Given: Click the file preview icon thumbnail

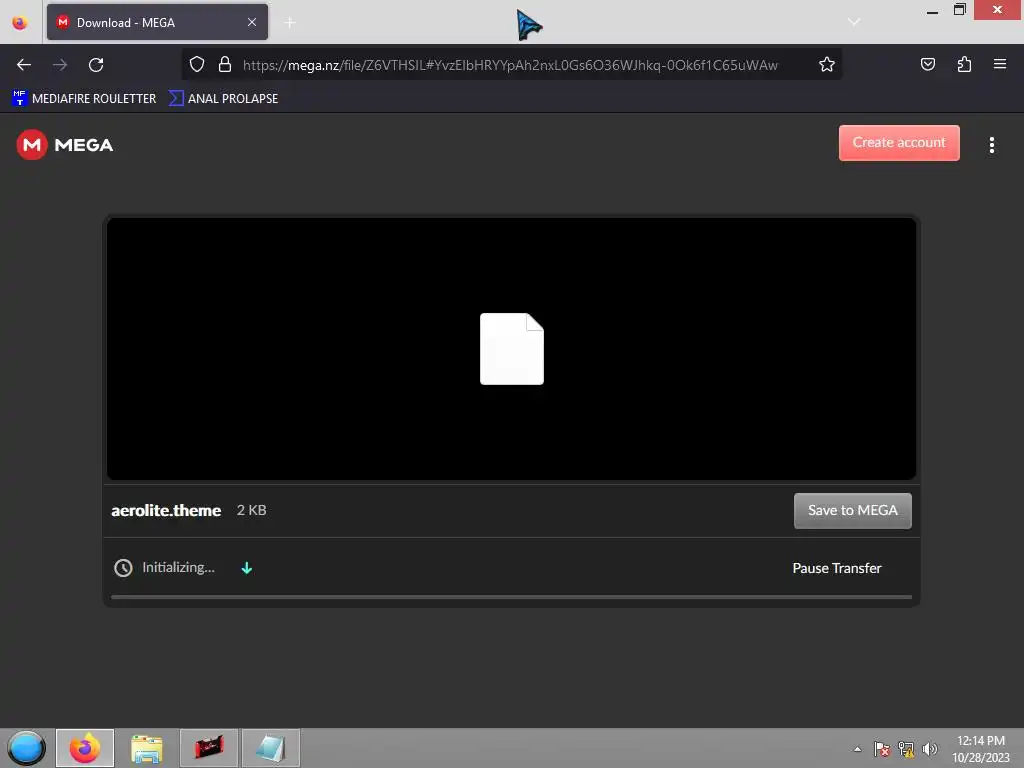Looking at the screenshot, I should click(511, 349).
